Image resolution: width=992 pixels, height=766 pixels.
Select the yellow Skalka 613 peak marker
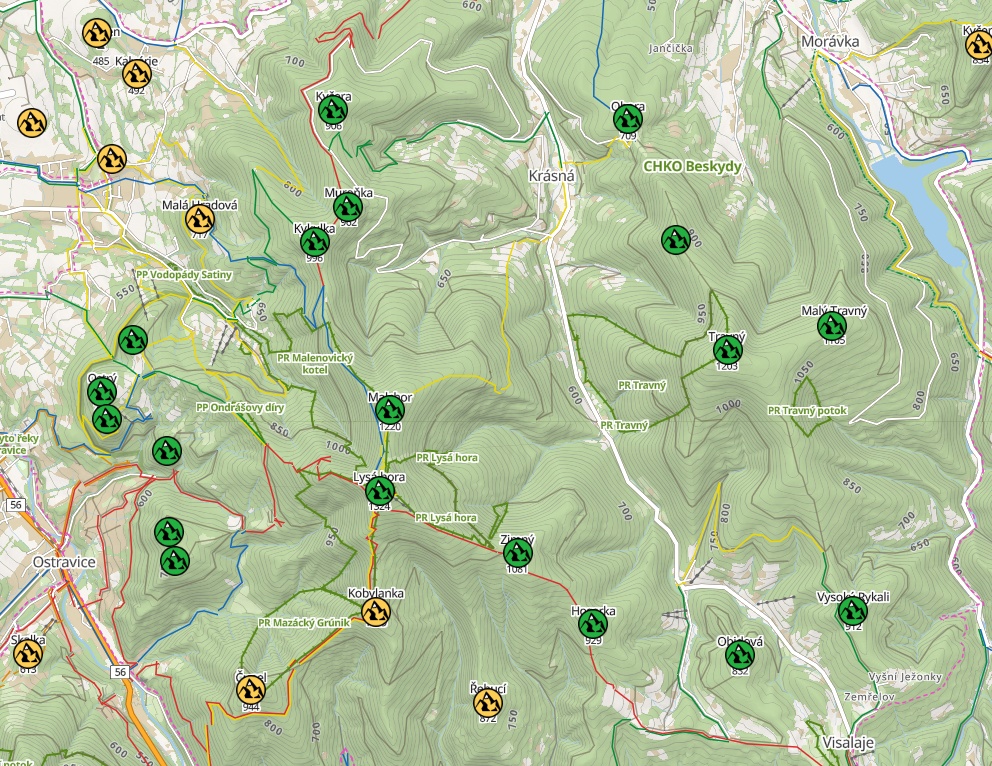[x=28, y=653]
